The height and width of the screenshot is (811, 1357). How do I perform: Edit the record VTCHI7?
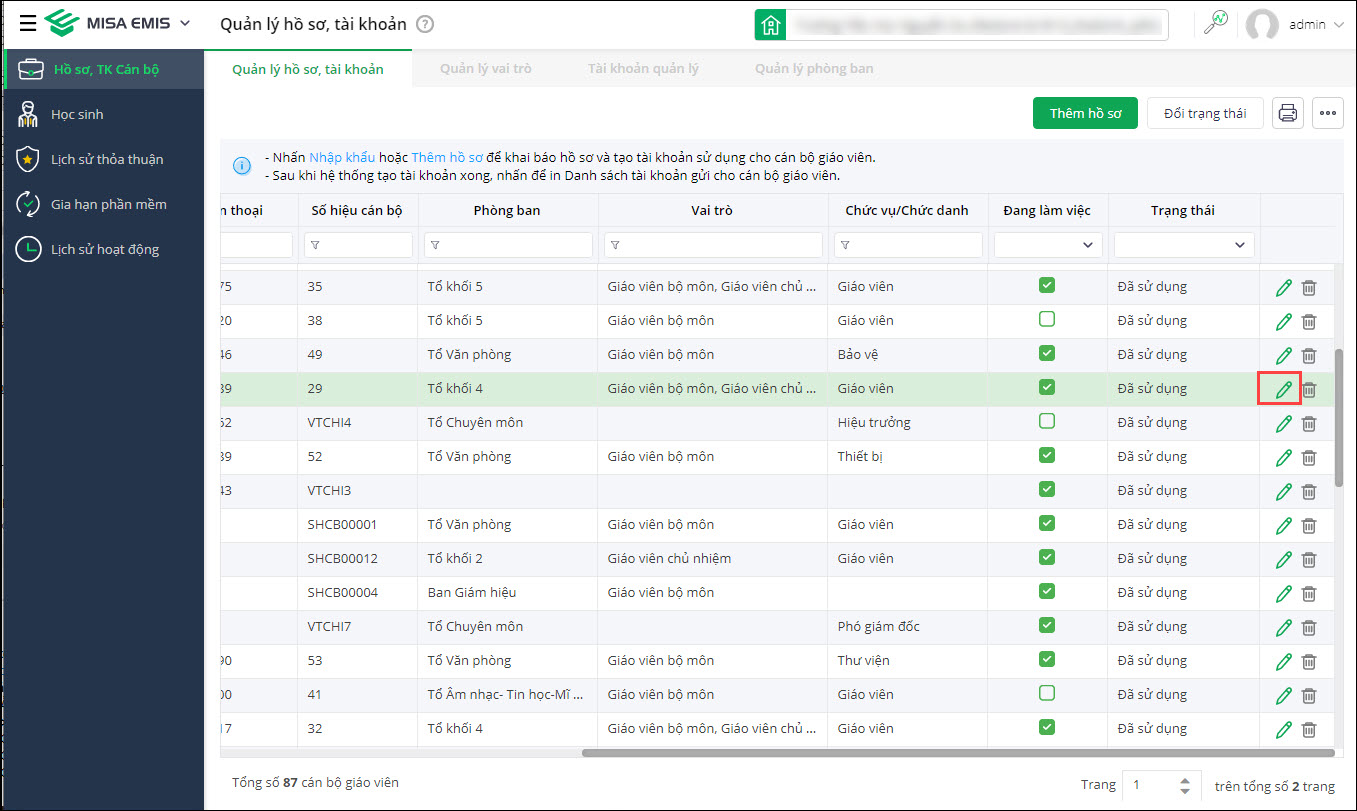tap(1284, 628)
